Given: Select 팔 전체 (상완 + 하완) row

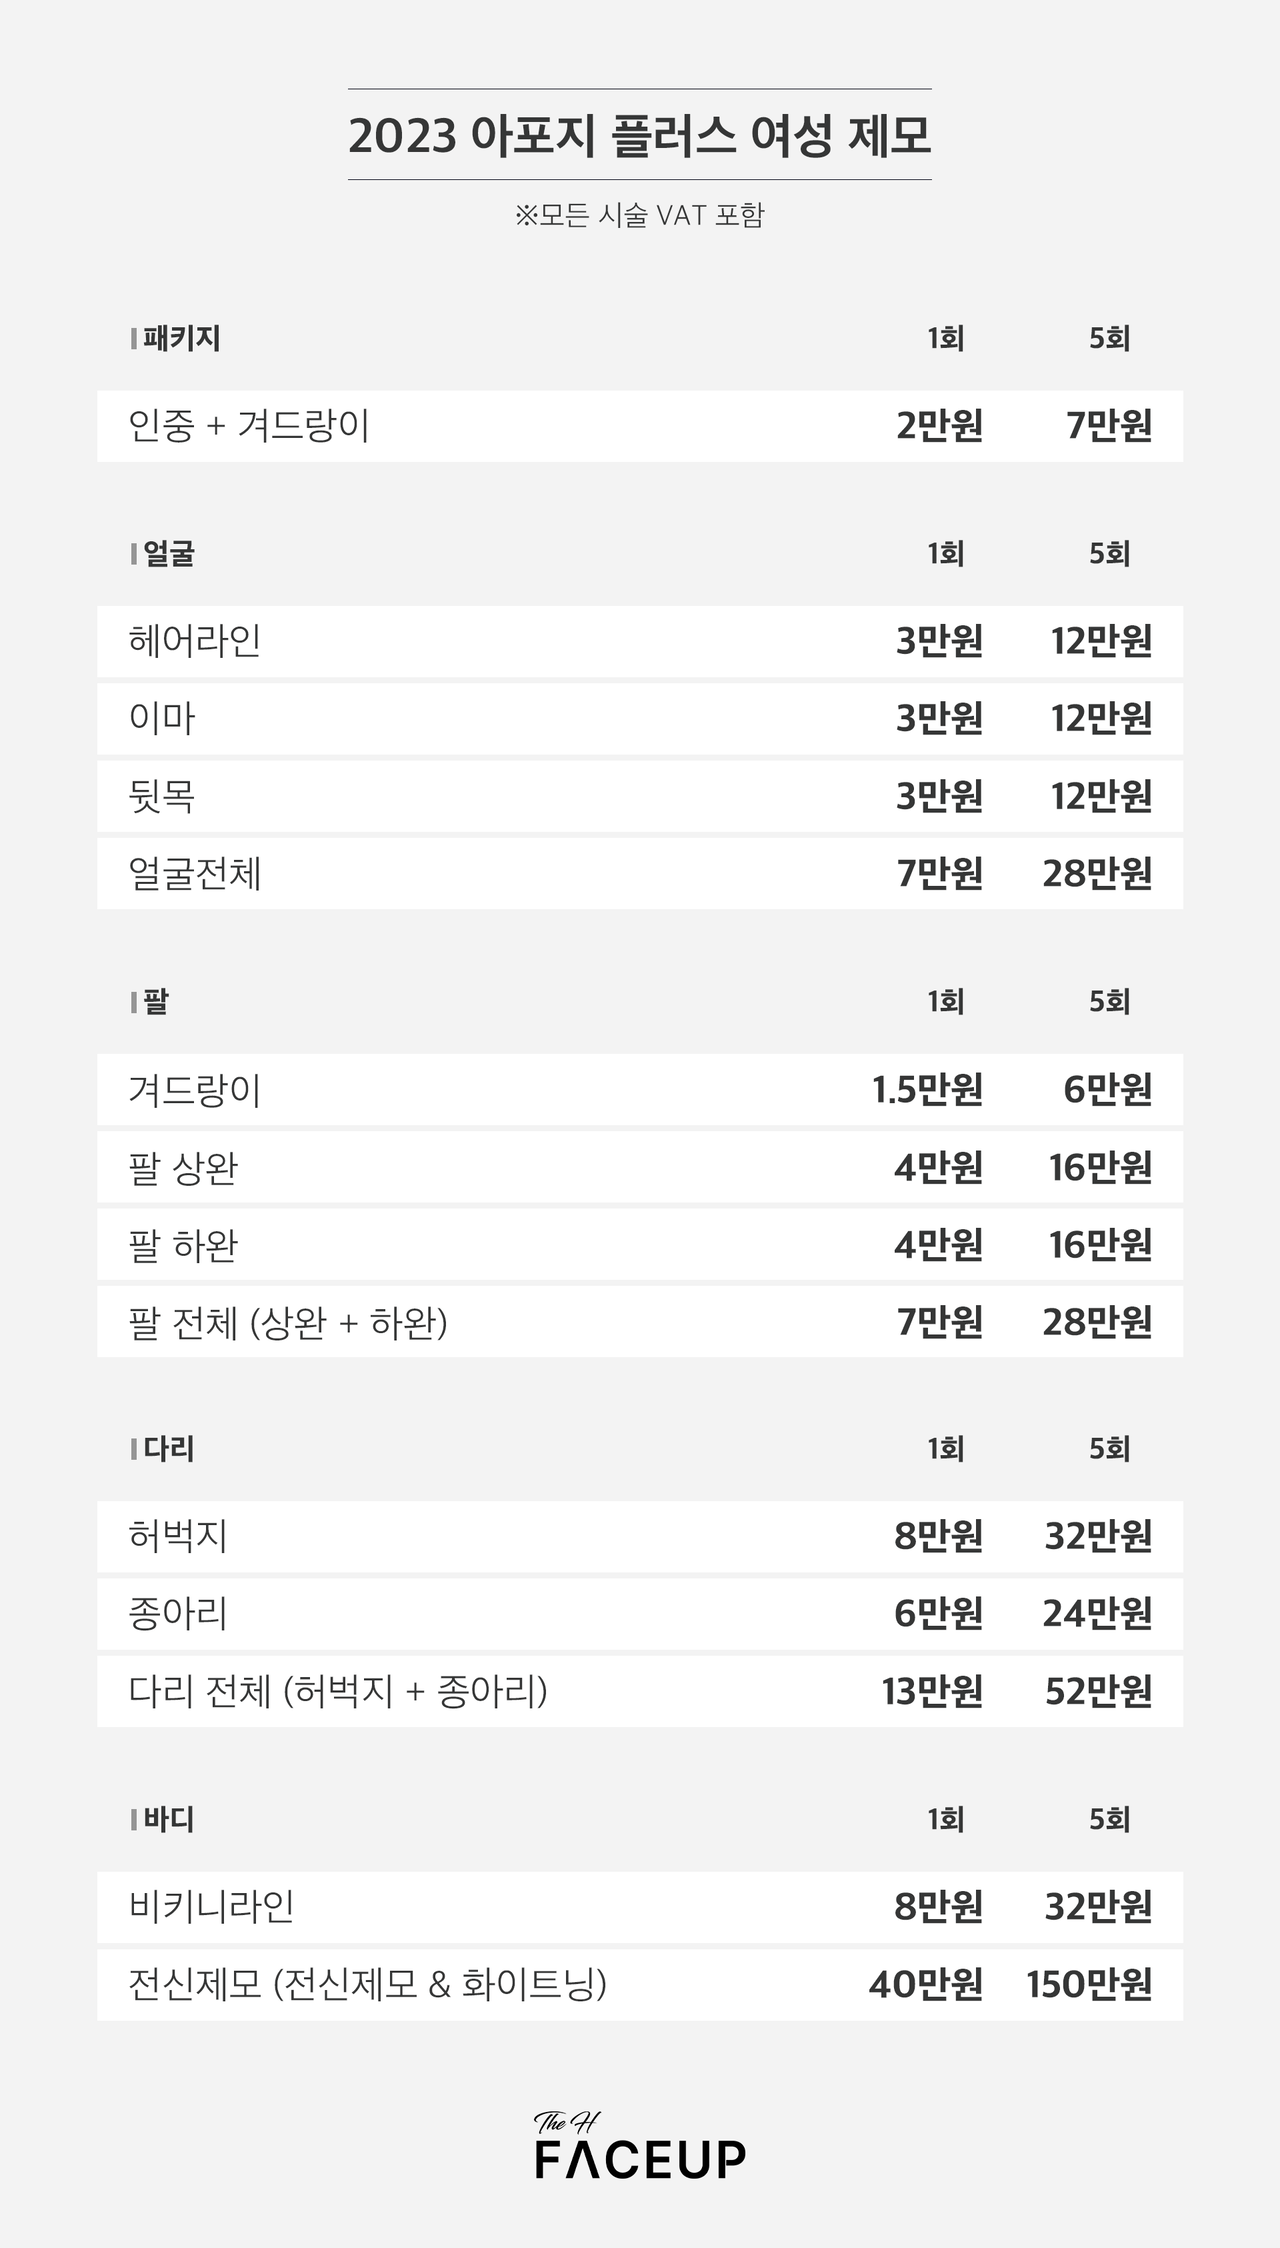Looking at the screenshot, I should click(640, 1322).
